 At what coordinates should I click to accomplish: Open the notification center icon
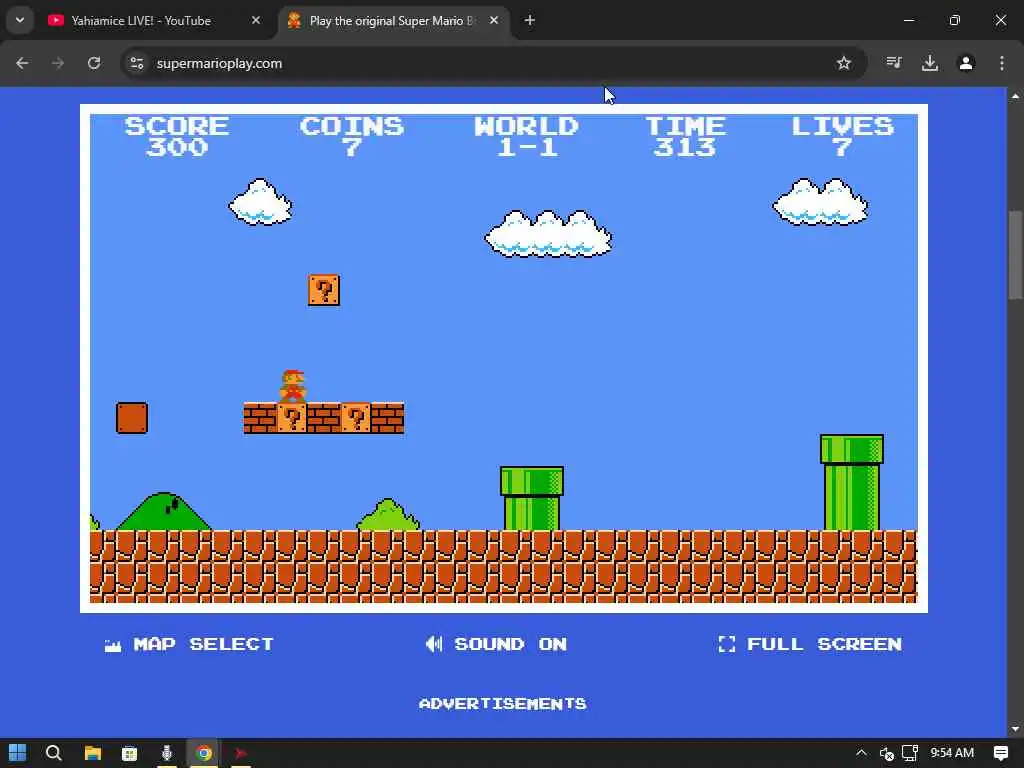pos(1000,753)
